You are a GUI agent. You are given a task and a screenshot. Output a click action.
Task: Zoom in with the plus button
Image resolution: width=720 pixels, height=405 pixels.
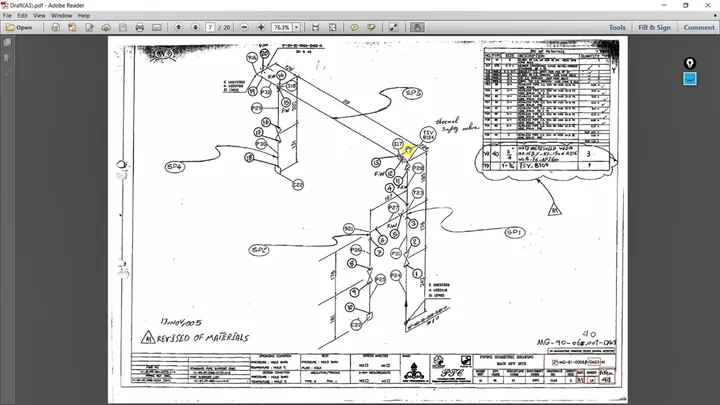pos(261,28)
